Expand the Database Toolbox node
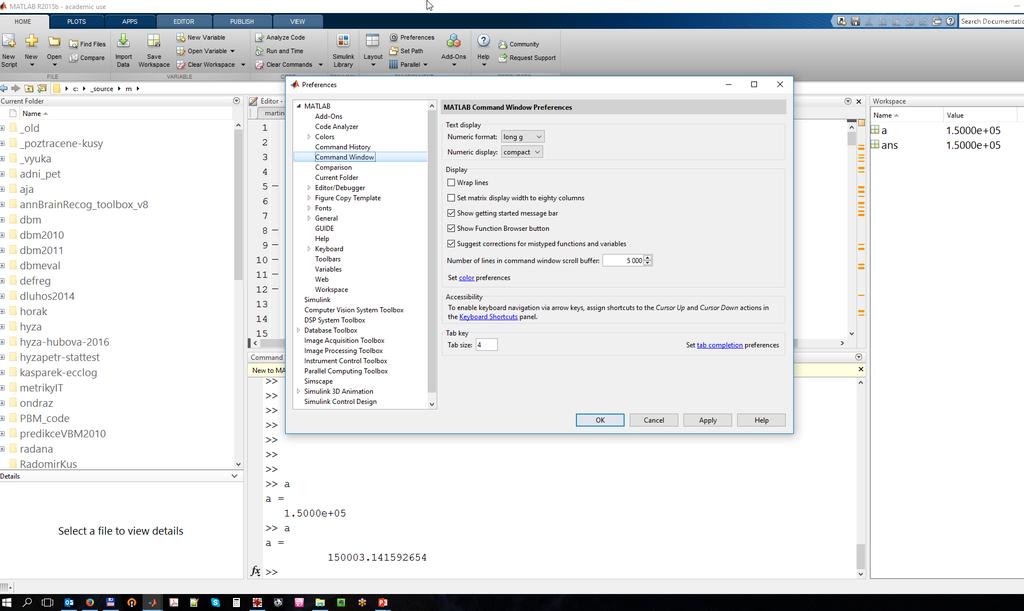Screen dimensions: 1024x611 point(299,330)
